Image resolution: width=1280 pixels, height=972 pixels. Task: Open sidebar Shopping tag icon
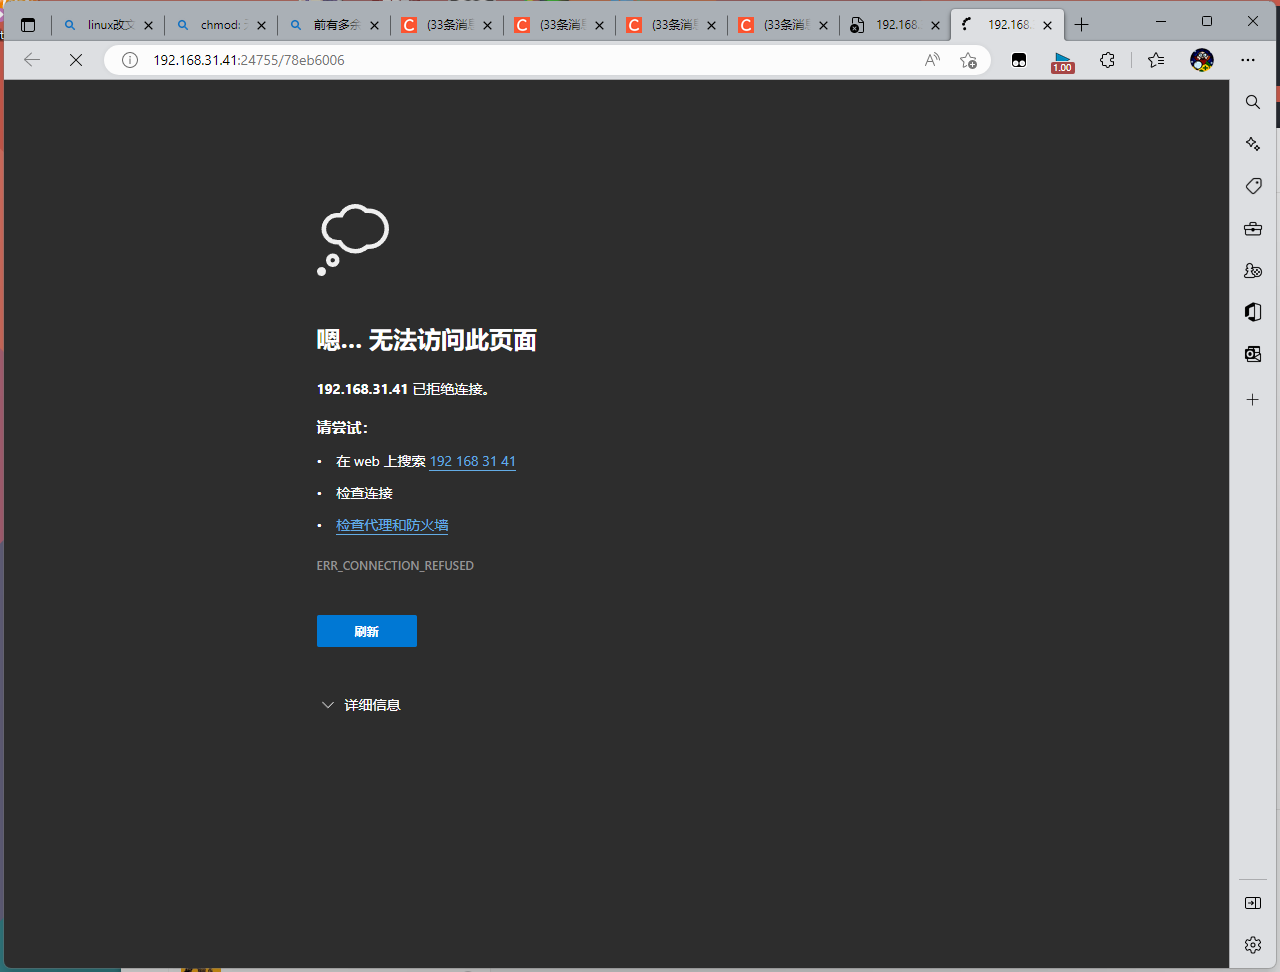tap(1253, 186)
